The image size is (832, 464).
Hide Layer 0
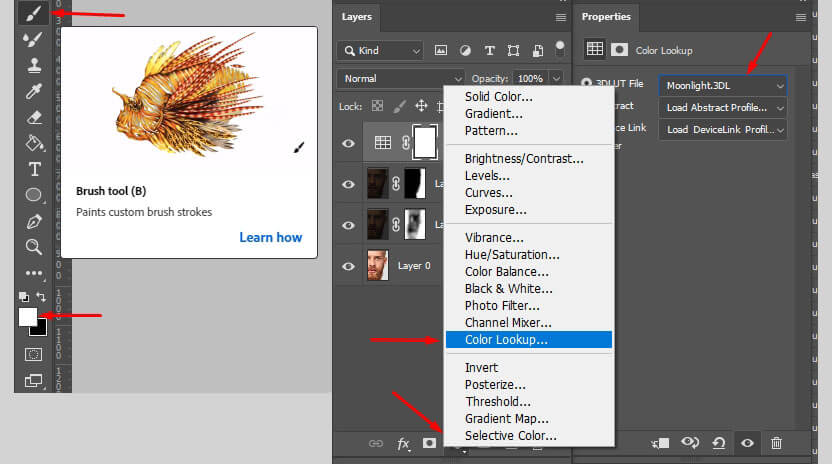coord(348,266)
